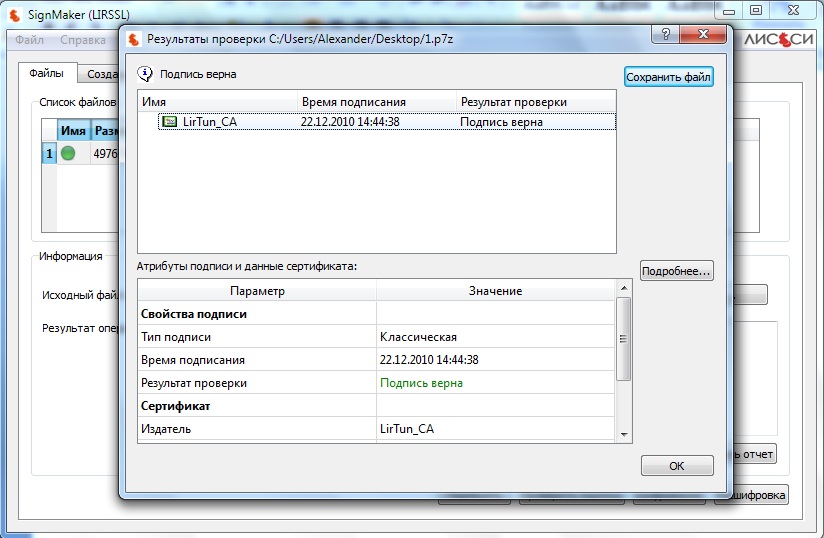This screenshot has width=824, height=538.
Task: Click the green status circle in file list
Action: (68, 153)
